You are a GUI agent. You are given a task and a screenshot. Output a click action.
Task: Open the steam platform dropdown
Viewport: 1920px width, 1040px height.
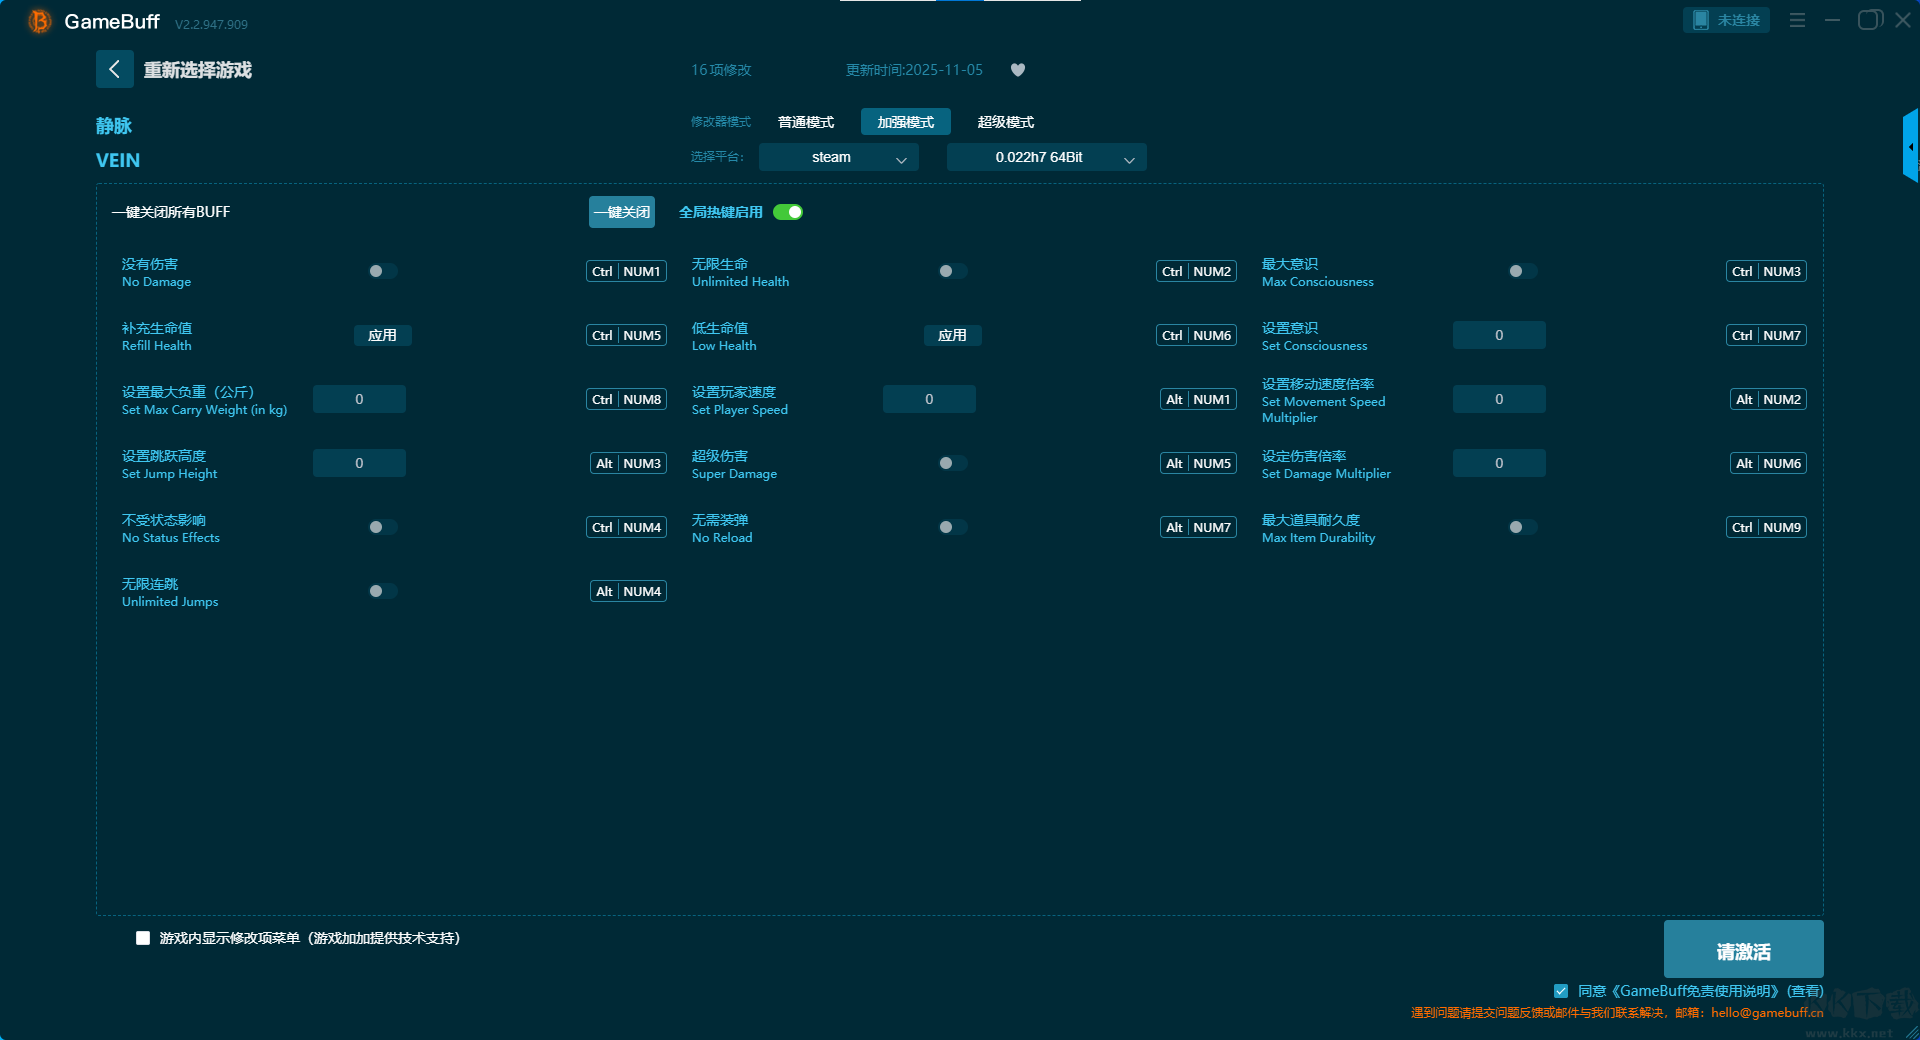pos(838,157)
